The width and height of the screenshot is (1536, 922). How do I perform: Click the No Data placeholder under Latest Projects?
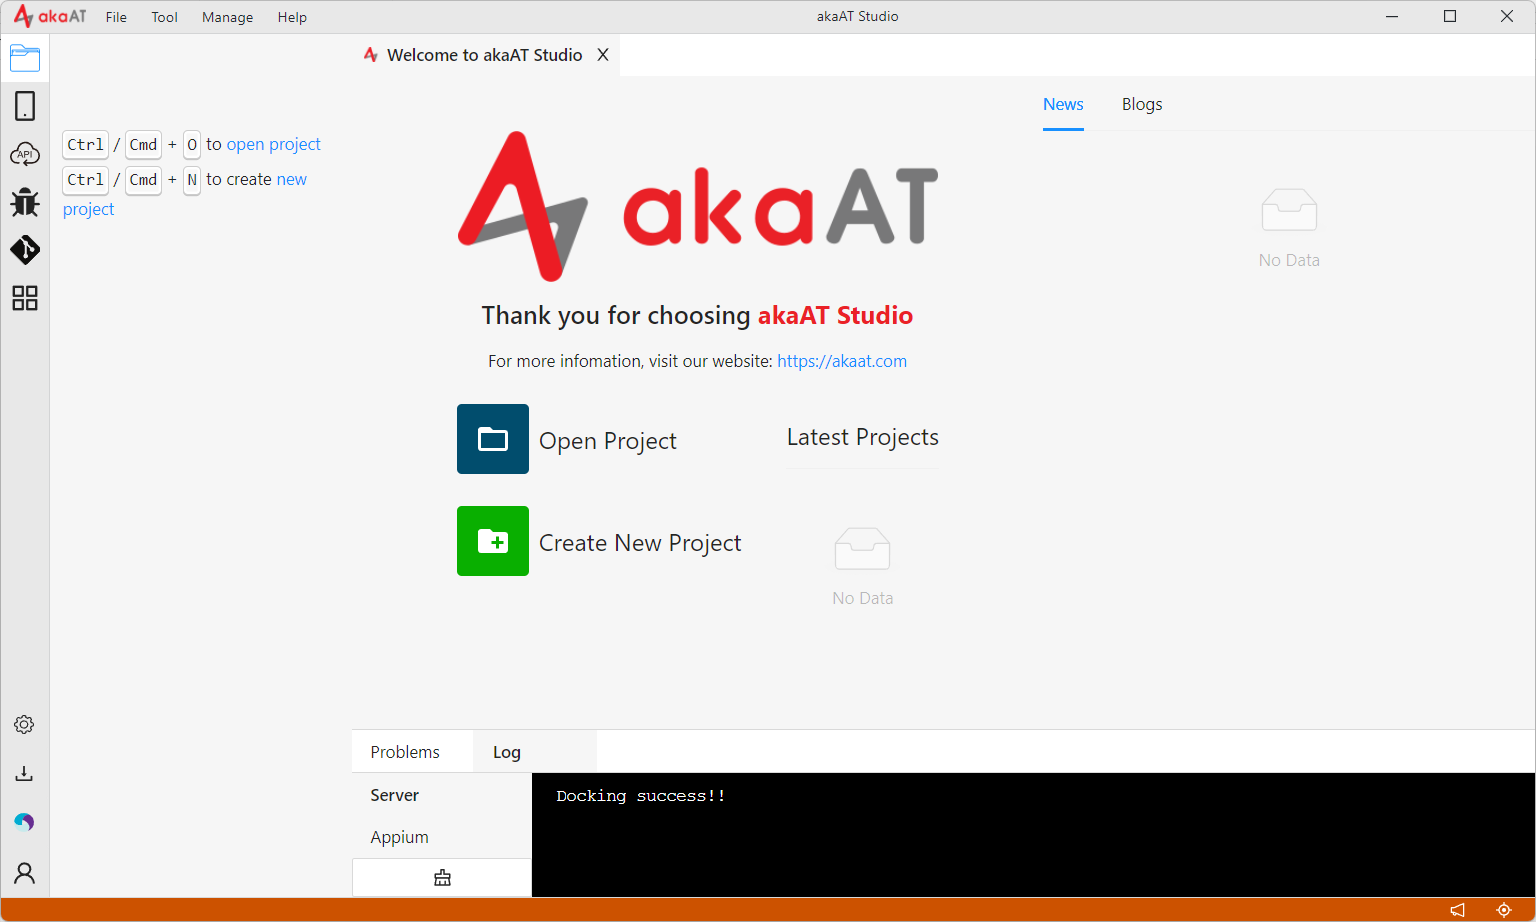pyautogui.click(x=863, y=567)
